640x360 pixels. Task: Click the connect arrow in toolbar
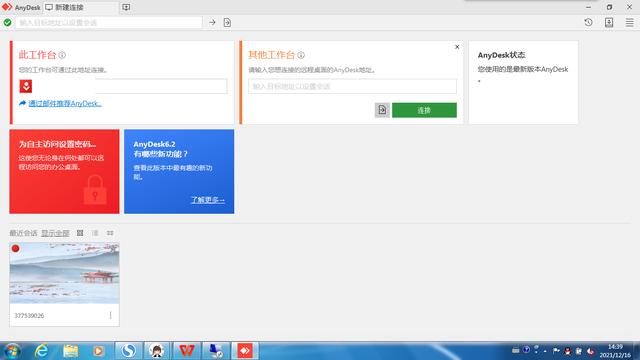(212, 22)
